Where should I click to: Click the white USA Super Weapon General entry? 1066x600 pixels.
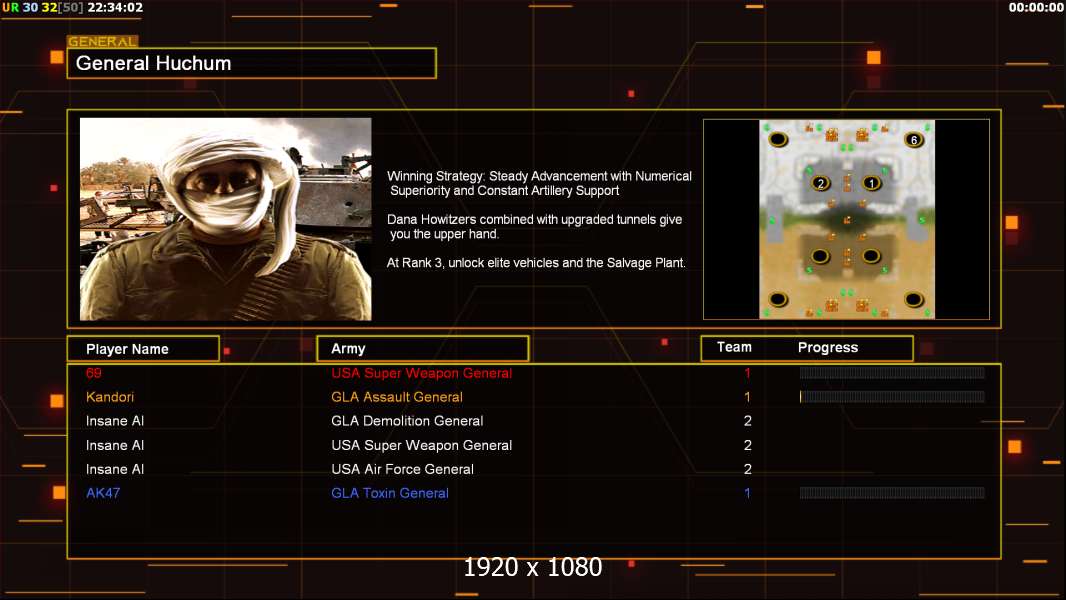pos(422,445)
